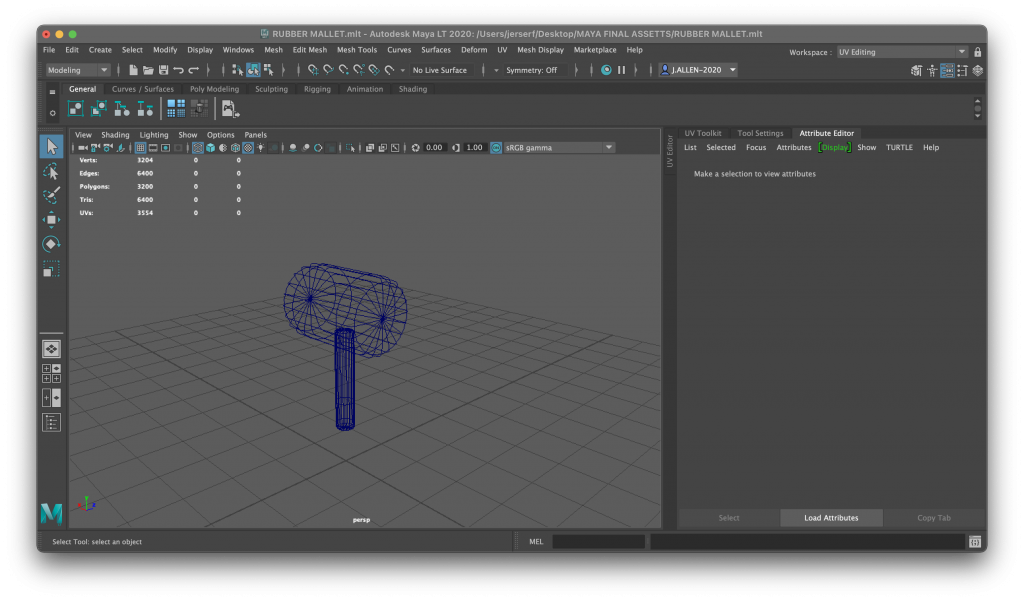This screenshot has height=601, width=1024.
Task: Expand the Workspace UV Editing dropdown
Action: [902, 52]
